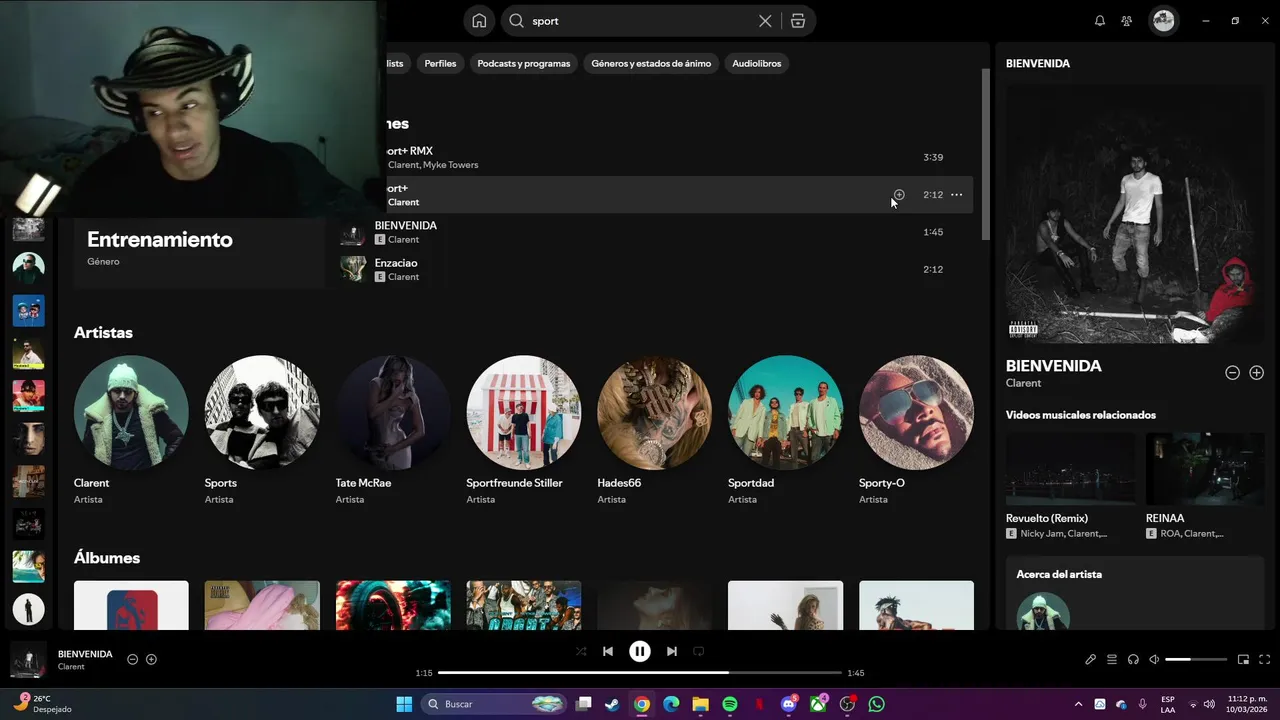Click into the search field containing 'sport'
Viewport: 1280px width, 720px height.
tap(640, 21)
